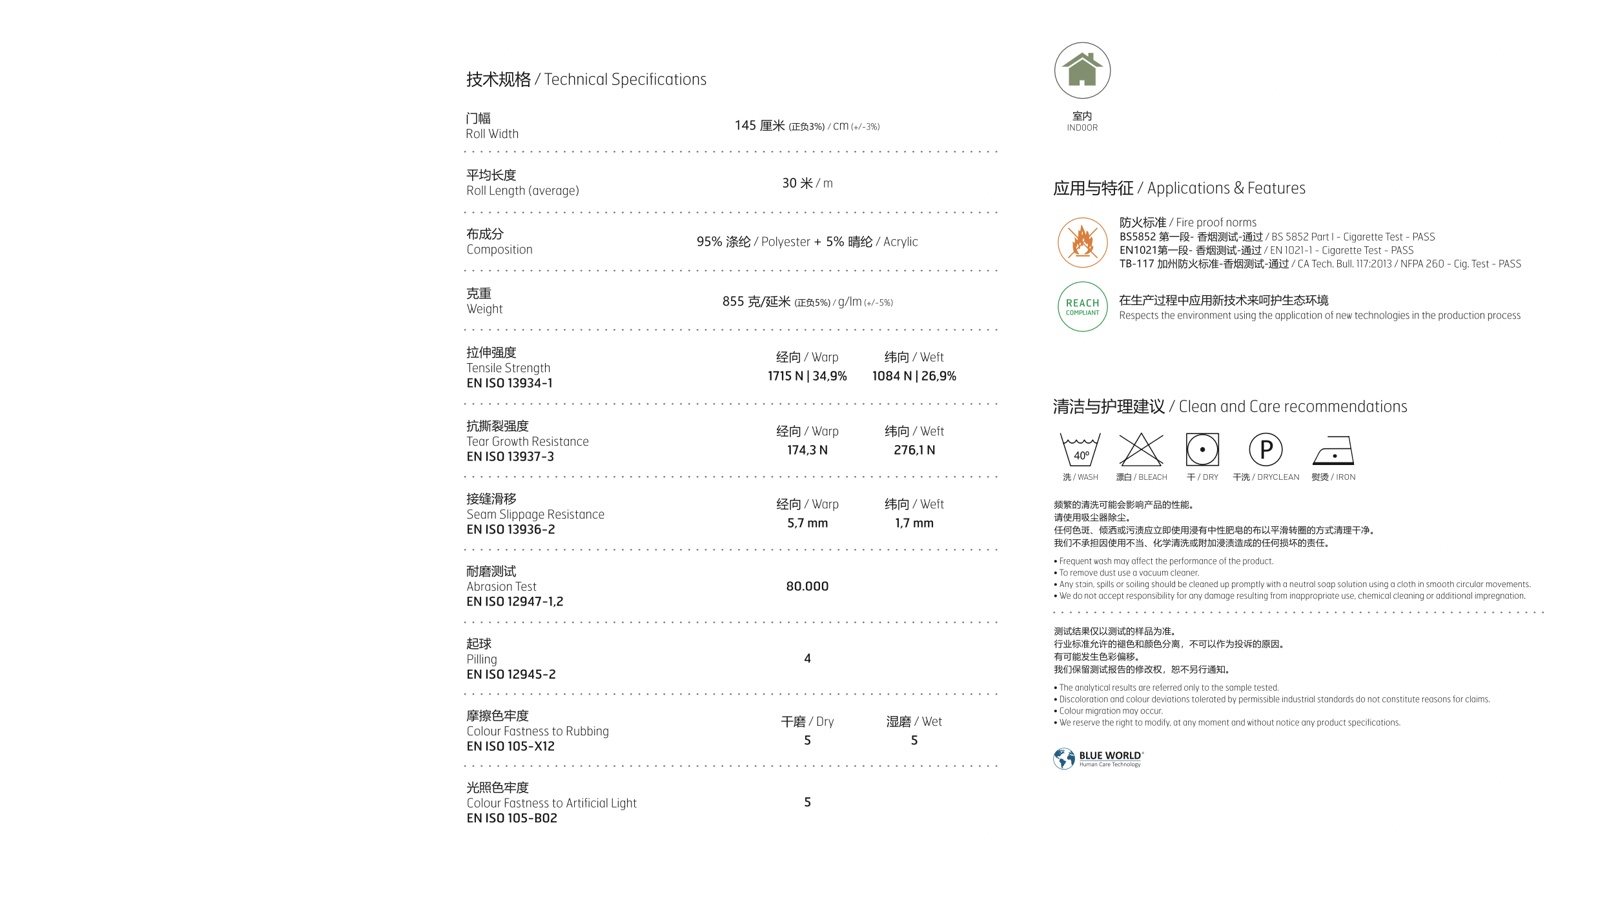Click the pilling value 4
The width and height of the screenshot is (1604, 904).
[807, 658]
